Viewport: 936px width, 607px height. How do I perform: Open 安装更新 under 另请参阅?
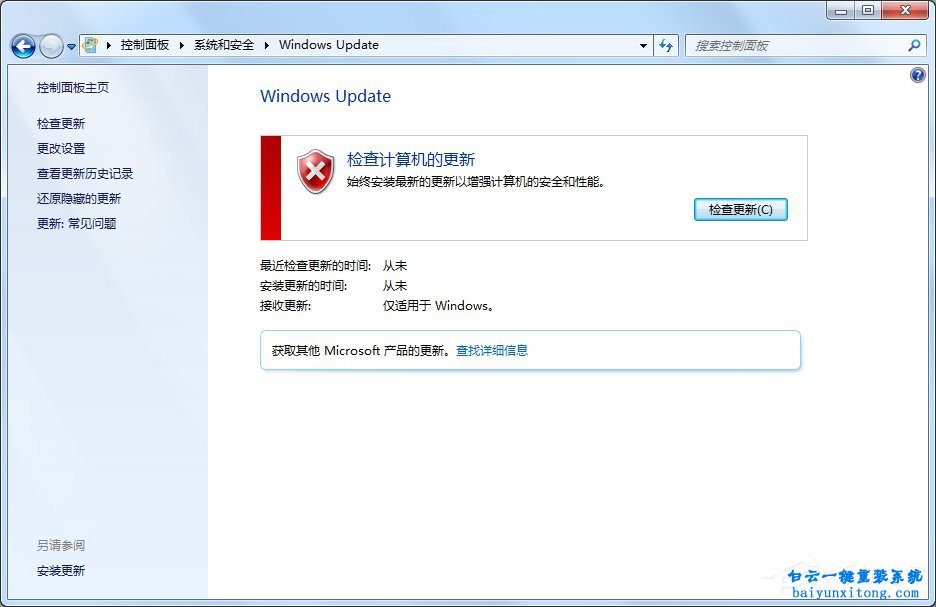[61, 571]
